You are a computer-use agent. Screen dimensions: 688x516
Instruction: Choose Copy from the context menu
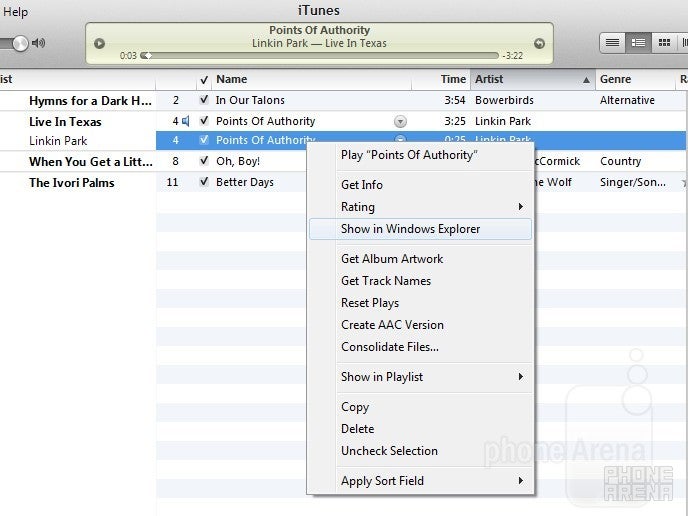(x=420, y=407)
